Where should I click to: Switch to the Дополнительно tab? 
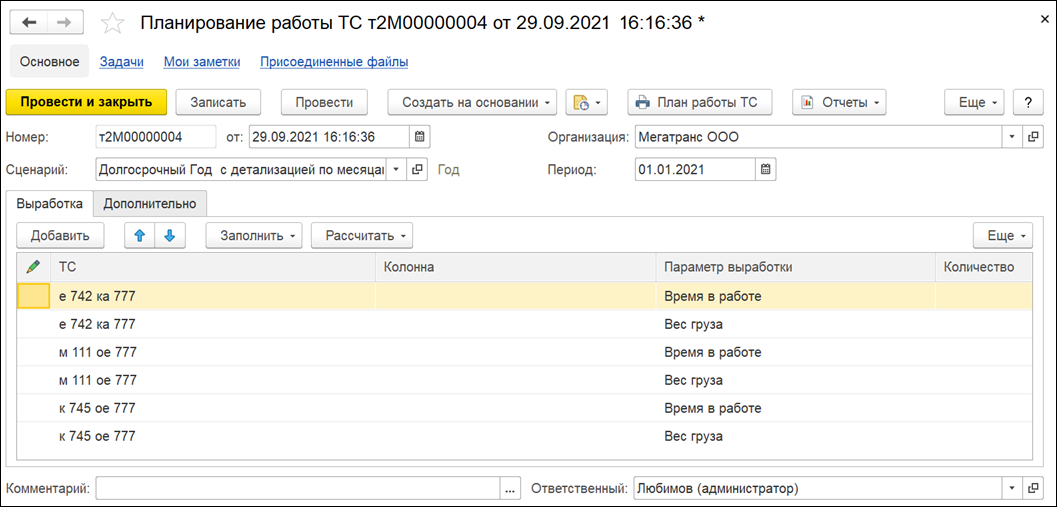point(150,203)
